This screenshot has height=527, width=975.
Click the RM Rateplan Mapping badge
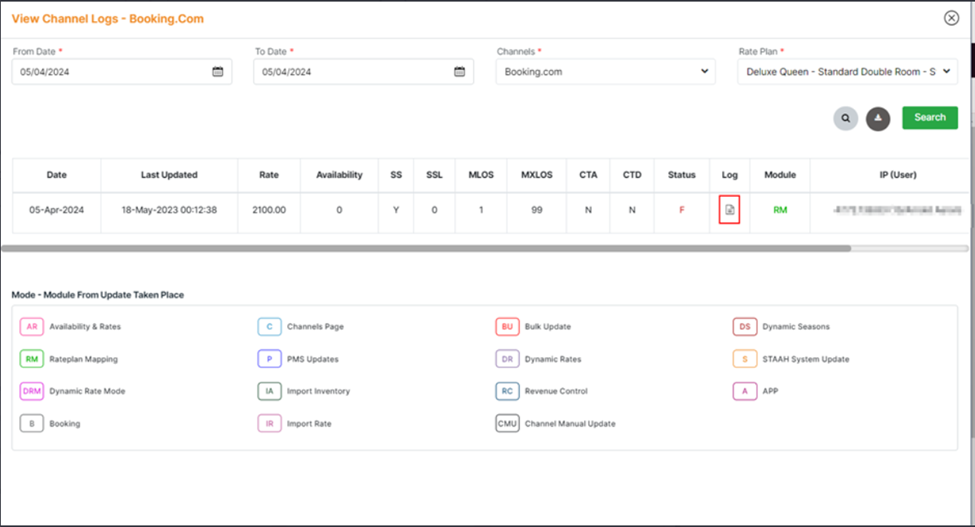click(x=32, y=359)
